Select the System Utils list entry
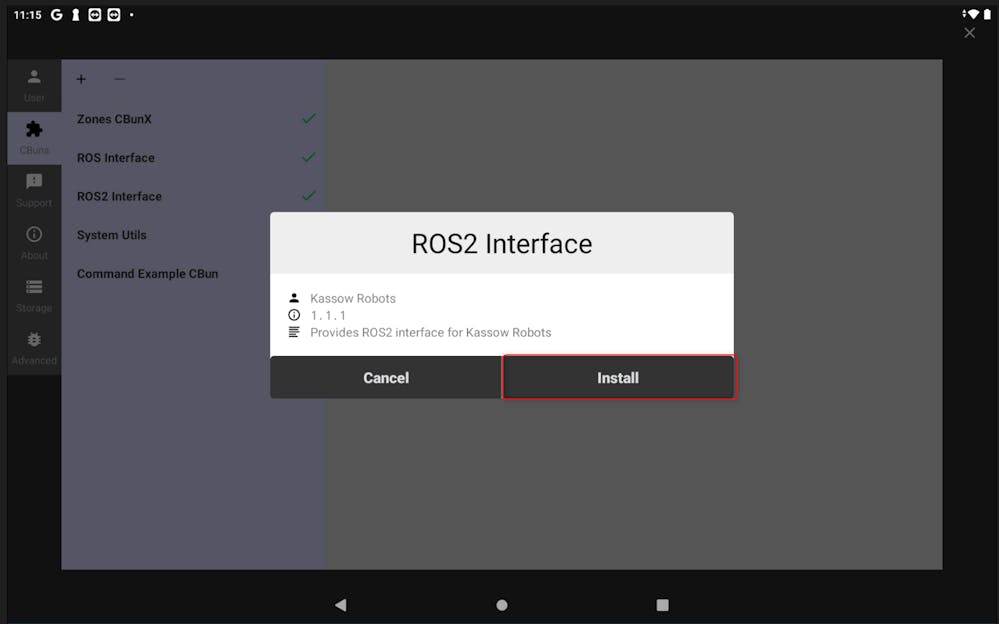The height and width of the screenshot is (624, 999). click(194, 235)
